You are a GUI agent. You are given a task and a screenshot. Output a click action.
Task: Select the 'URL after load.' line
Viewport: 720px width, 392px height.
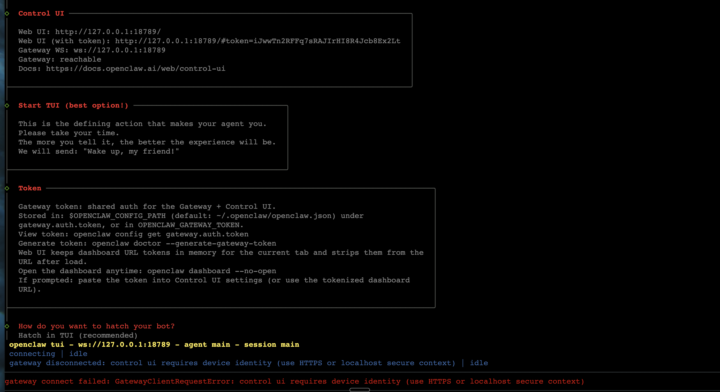tap(53, 261)
